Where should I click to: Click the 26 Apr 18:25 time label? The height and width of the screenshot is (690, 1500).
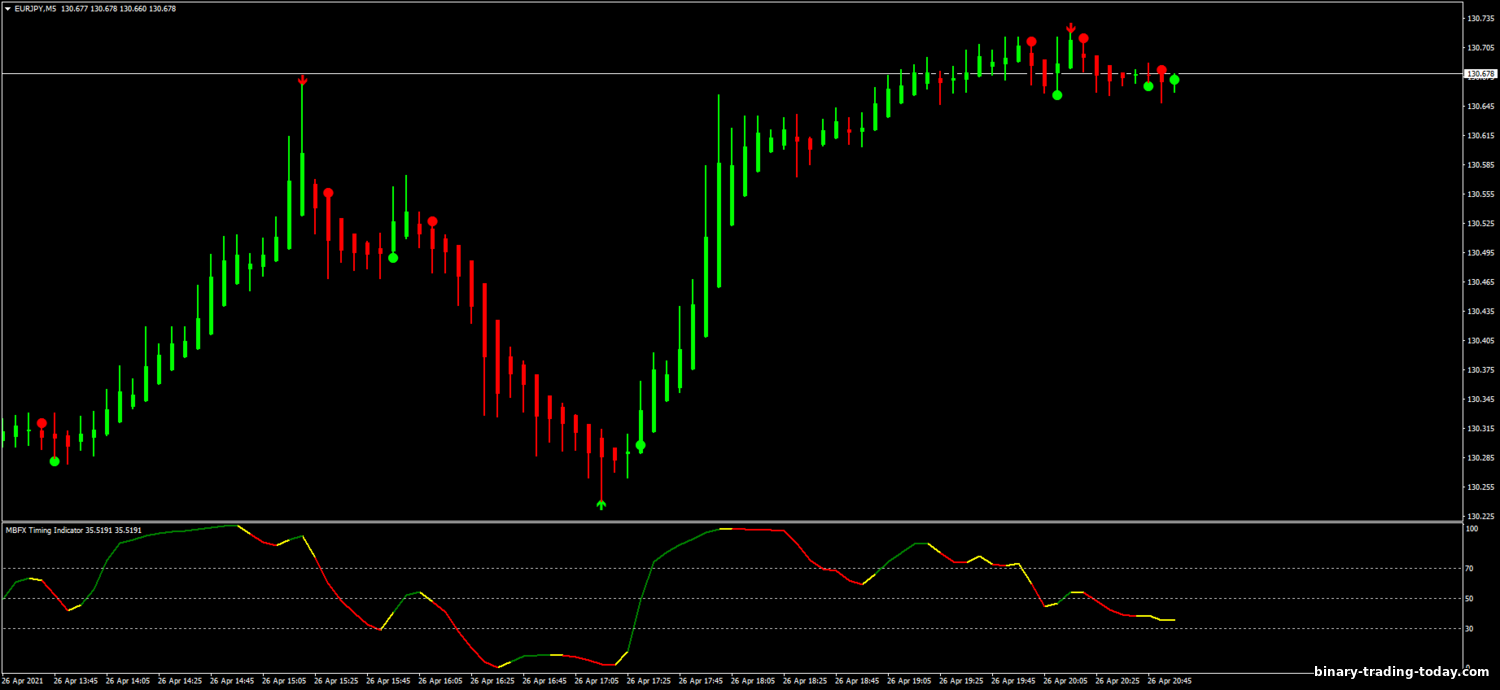(804, 680)
